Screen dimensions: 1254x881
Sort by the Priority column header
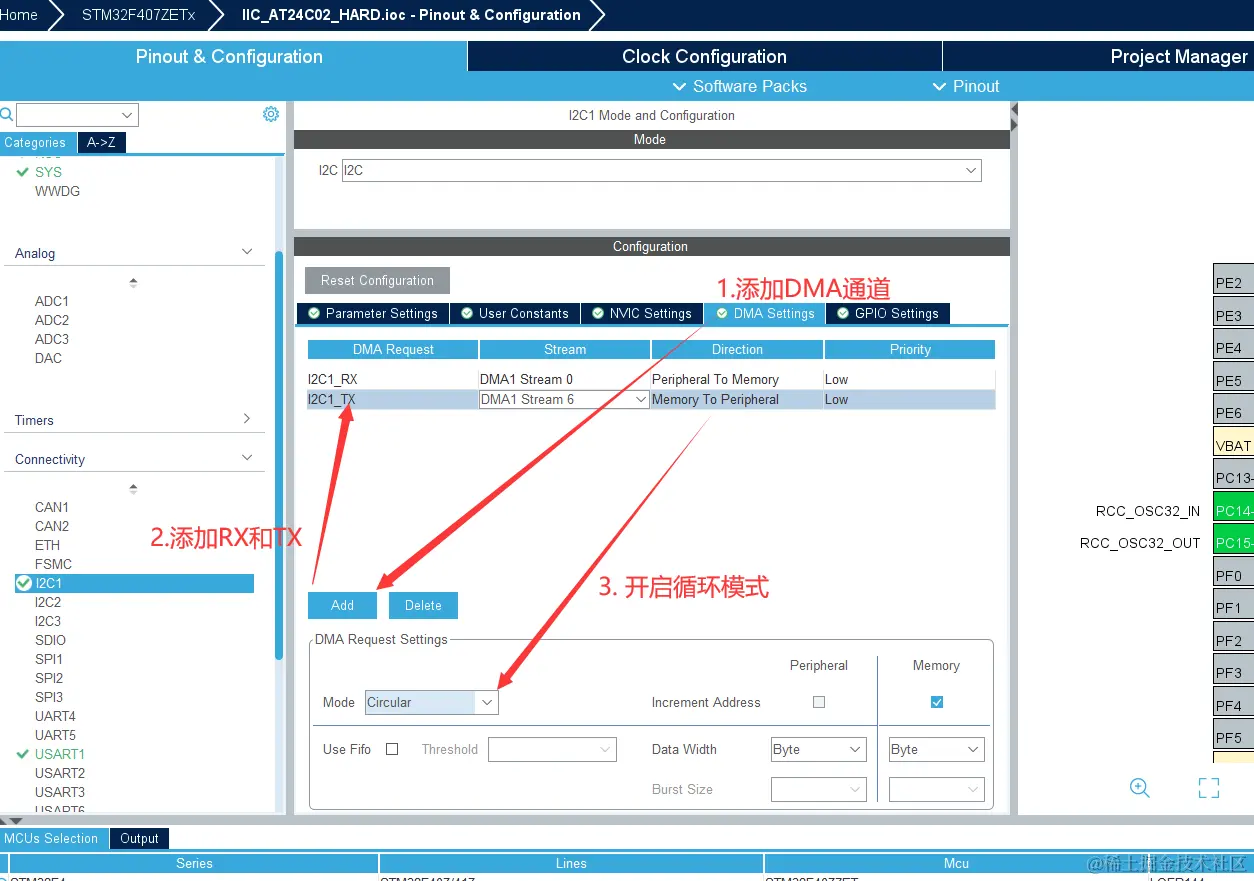[910, 349]
